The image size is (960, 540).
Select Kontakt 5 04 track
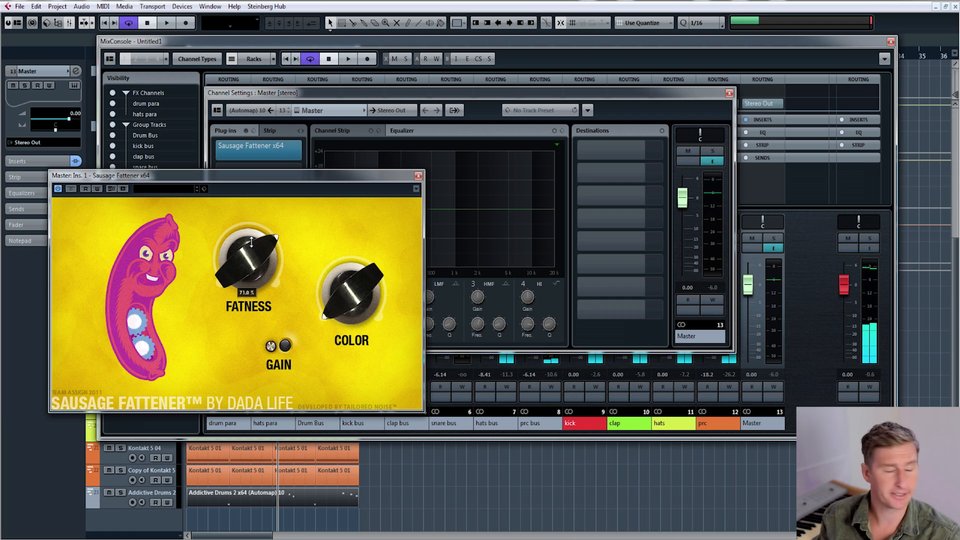tap(143, 448)
